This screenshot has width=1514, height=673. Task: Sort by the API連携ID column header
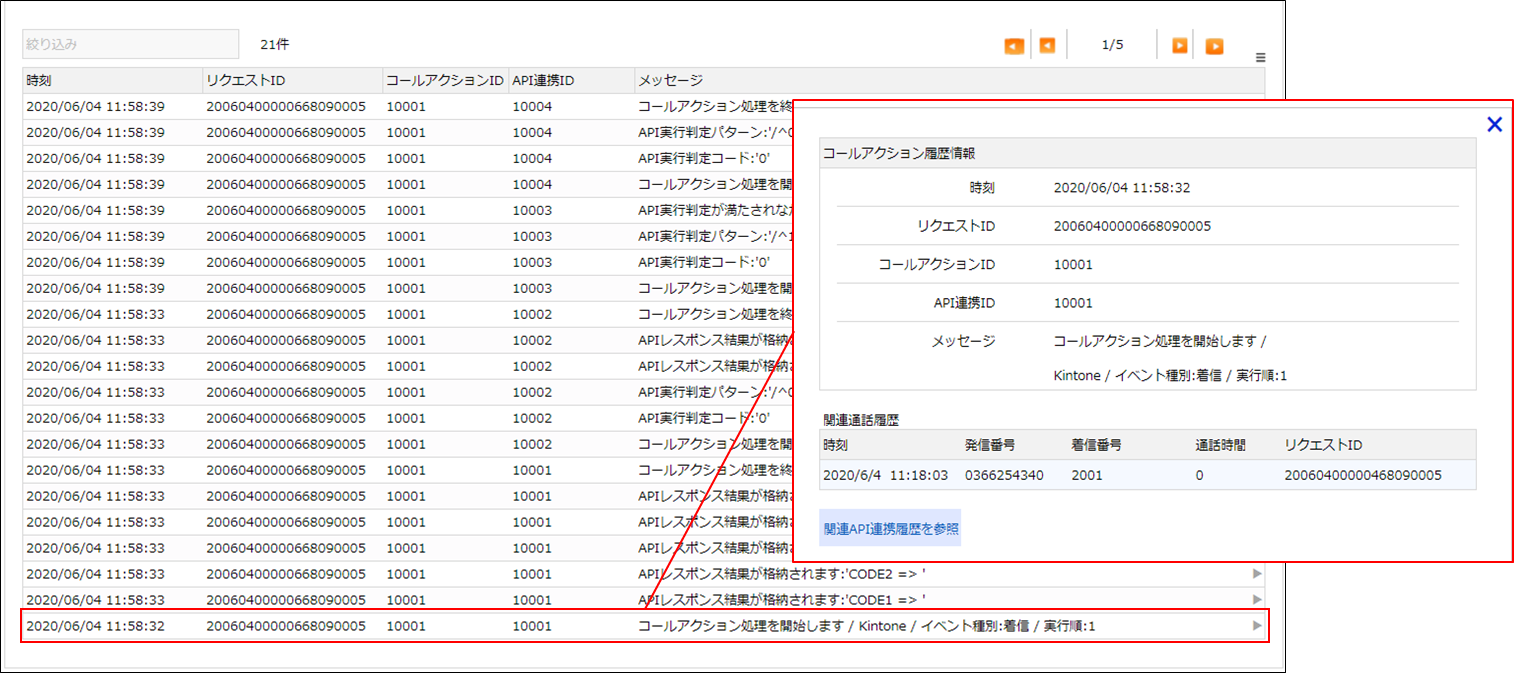[571, 80]
